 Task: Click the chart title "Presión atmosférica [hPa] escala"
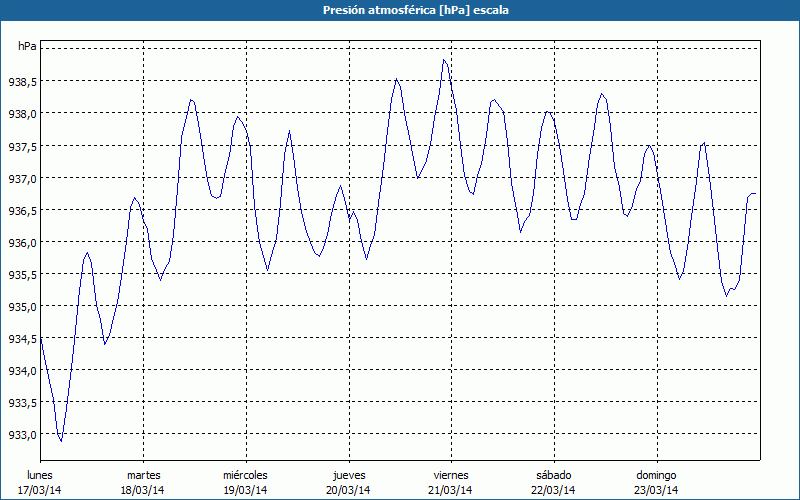[400, 9]
